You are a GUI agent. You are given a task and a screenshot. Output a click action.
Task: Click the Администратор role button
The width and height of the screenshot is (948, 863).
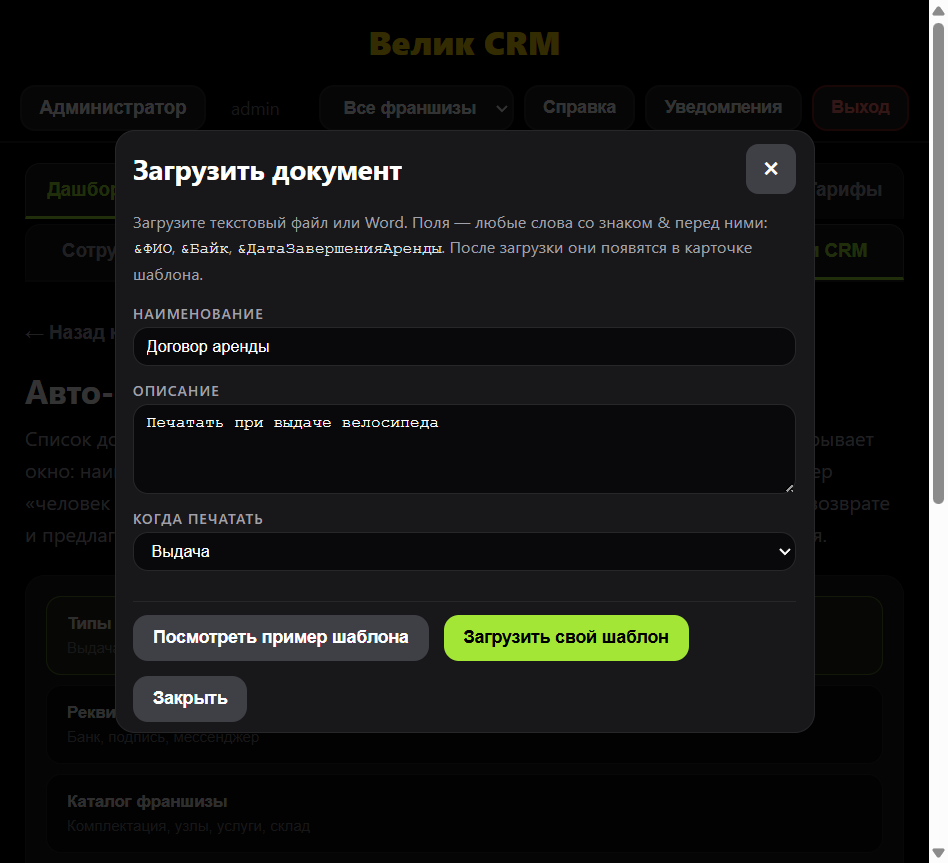[113, 108]
